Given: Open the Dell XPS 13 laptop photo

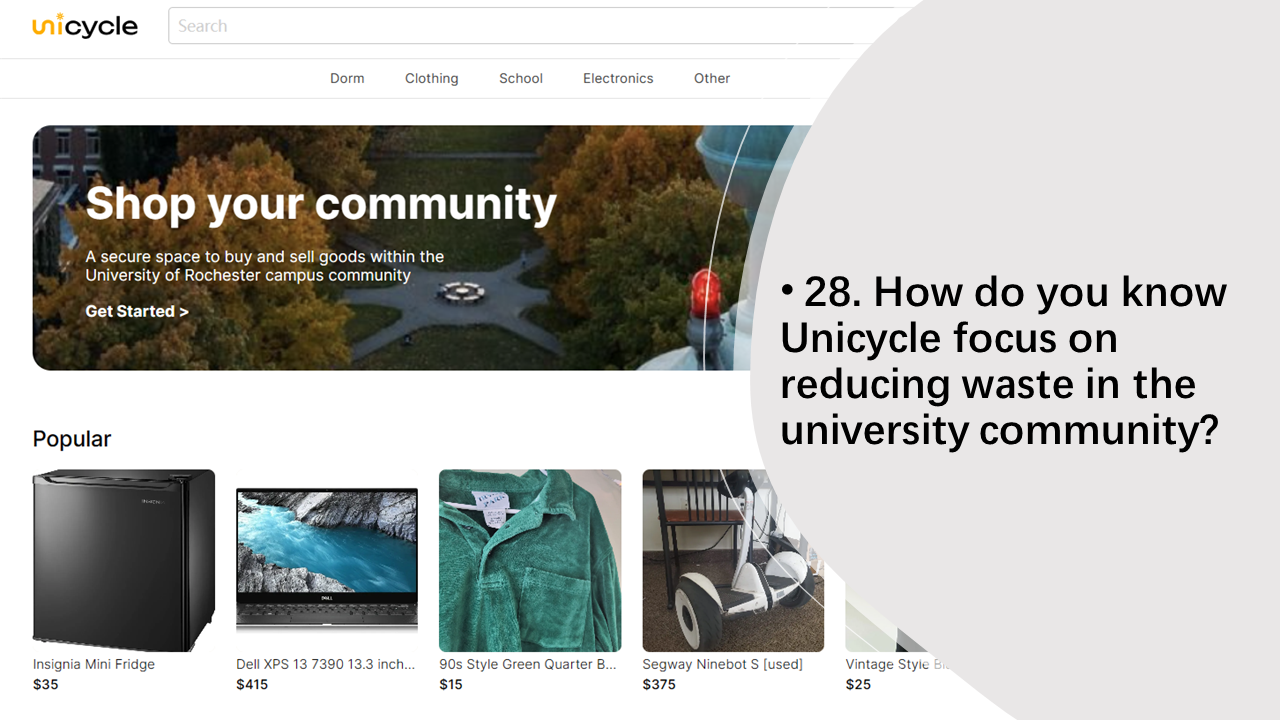Looking at the screenshot, I should tap(327, 561).
